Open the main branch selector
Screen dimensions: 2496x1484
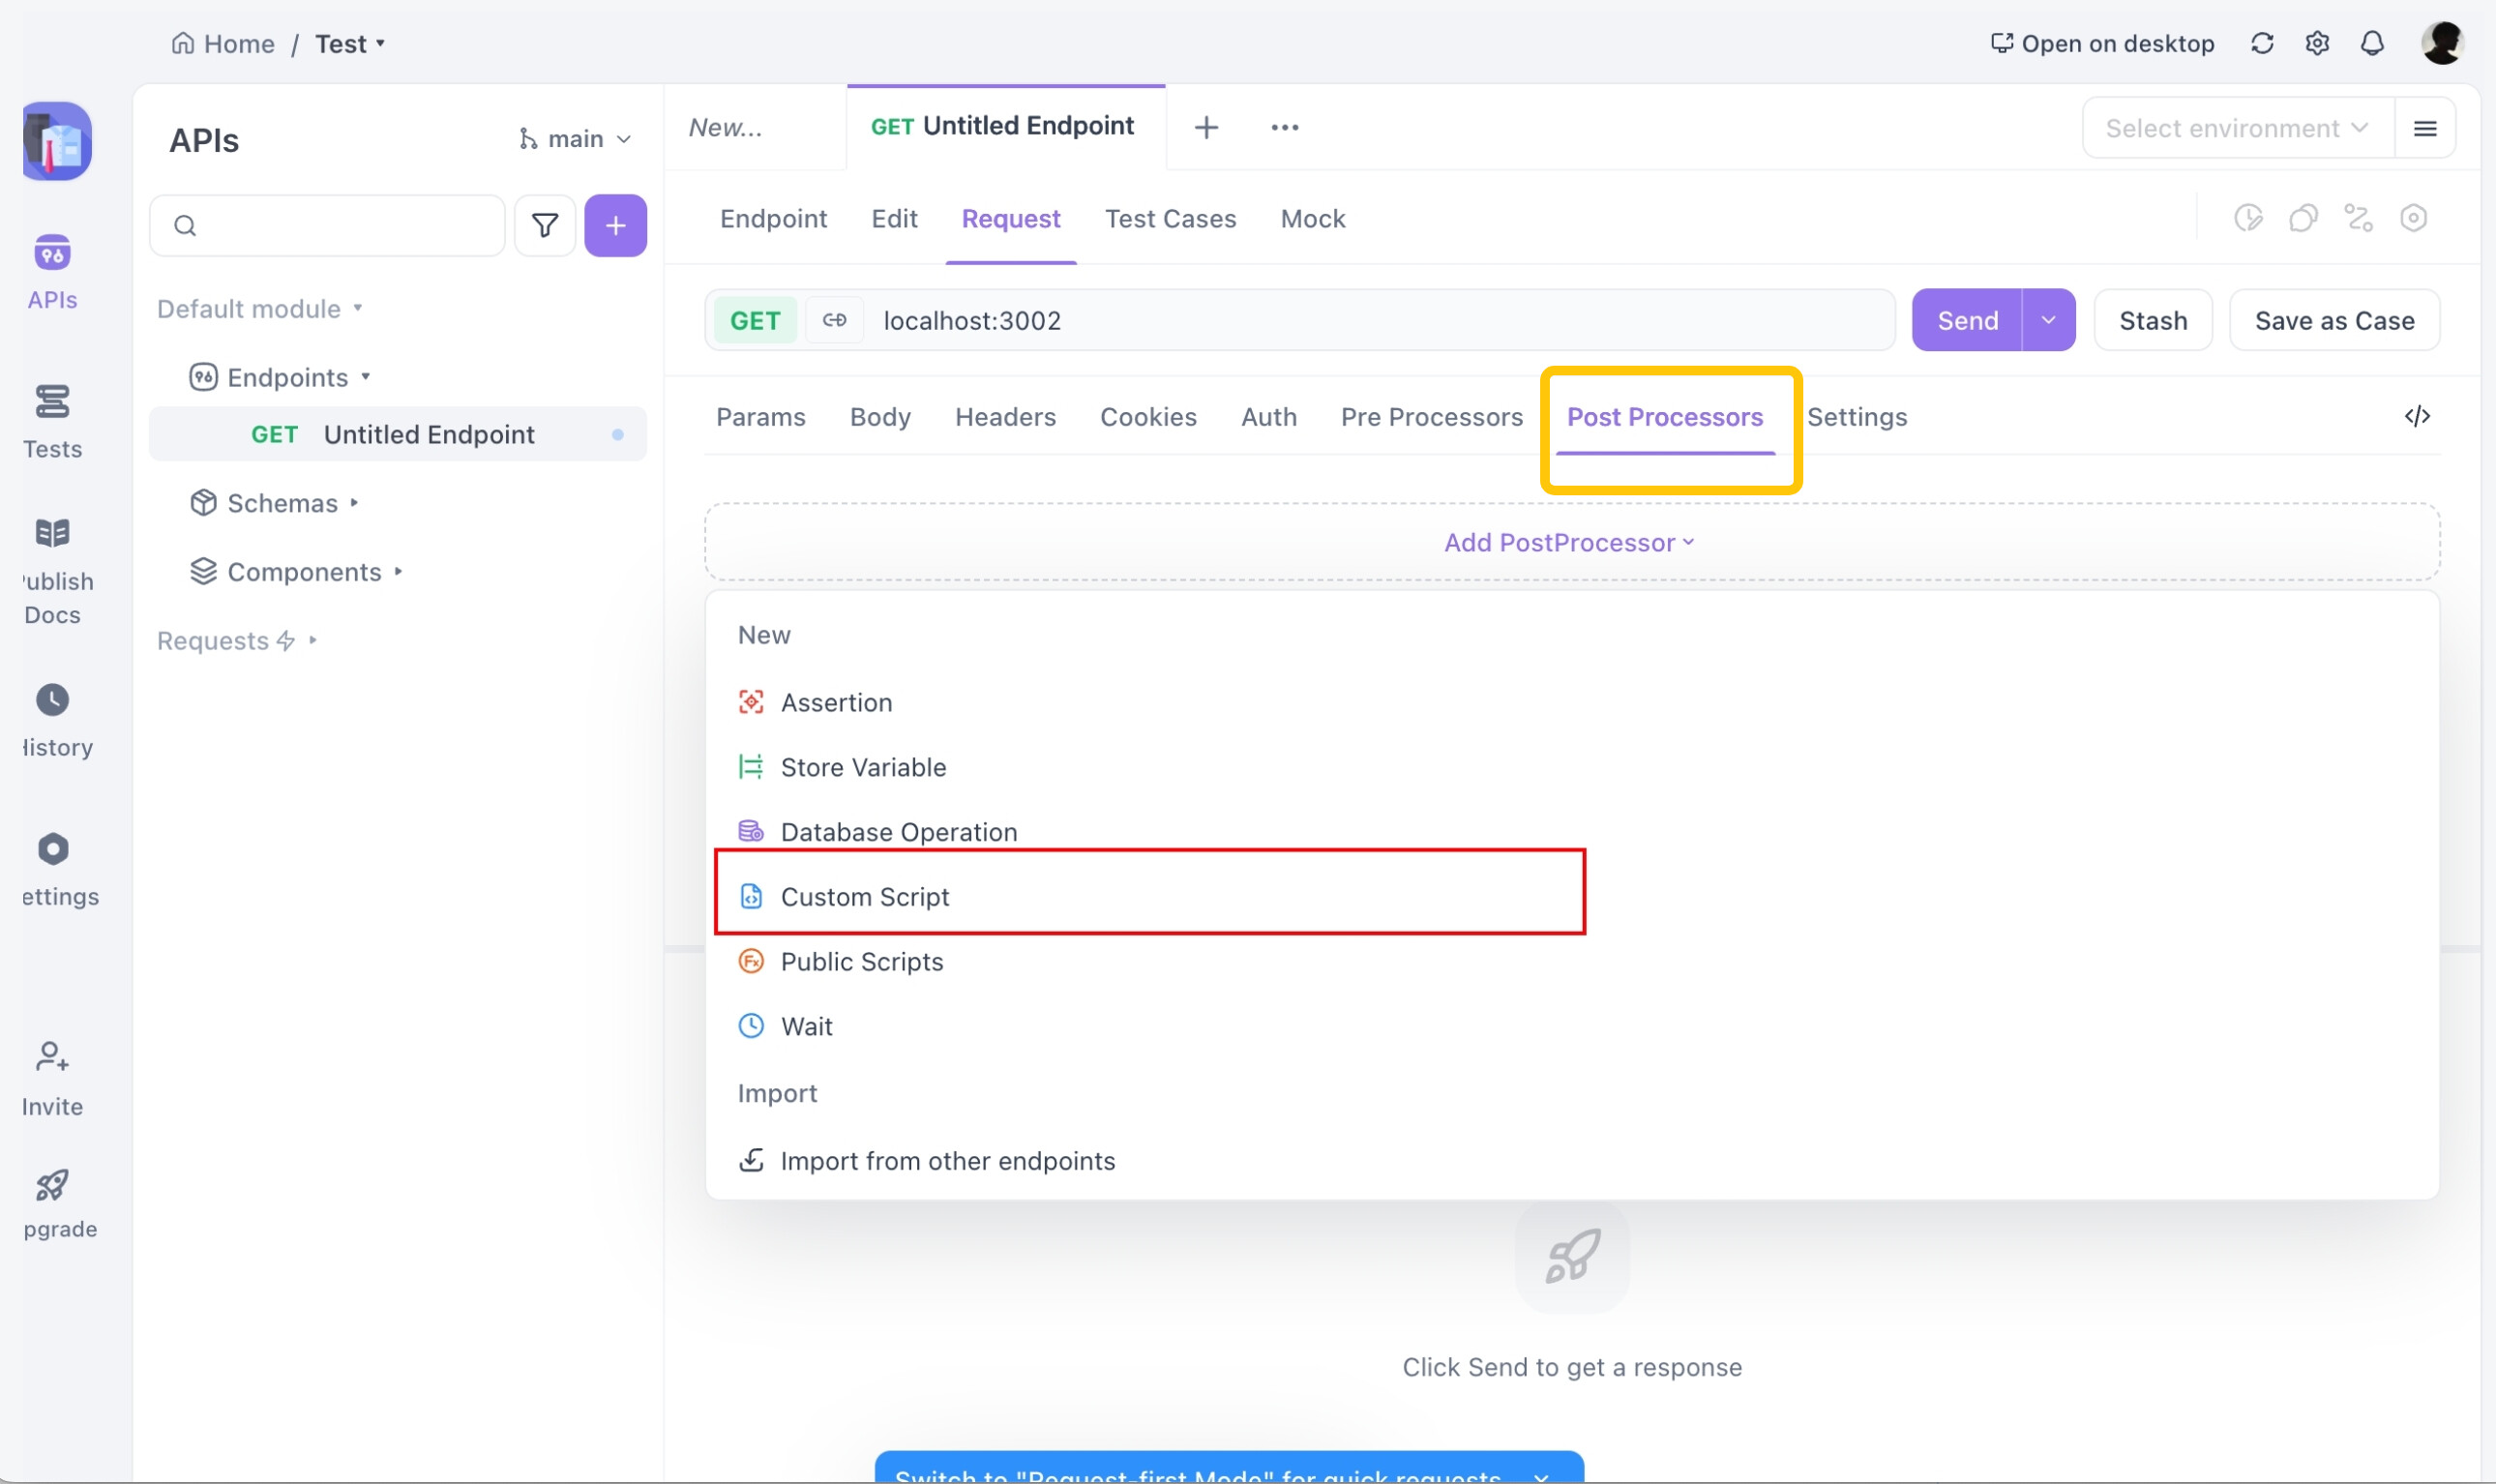coord(575,139)
